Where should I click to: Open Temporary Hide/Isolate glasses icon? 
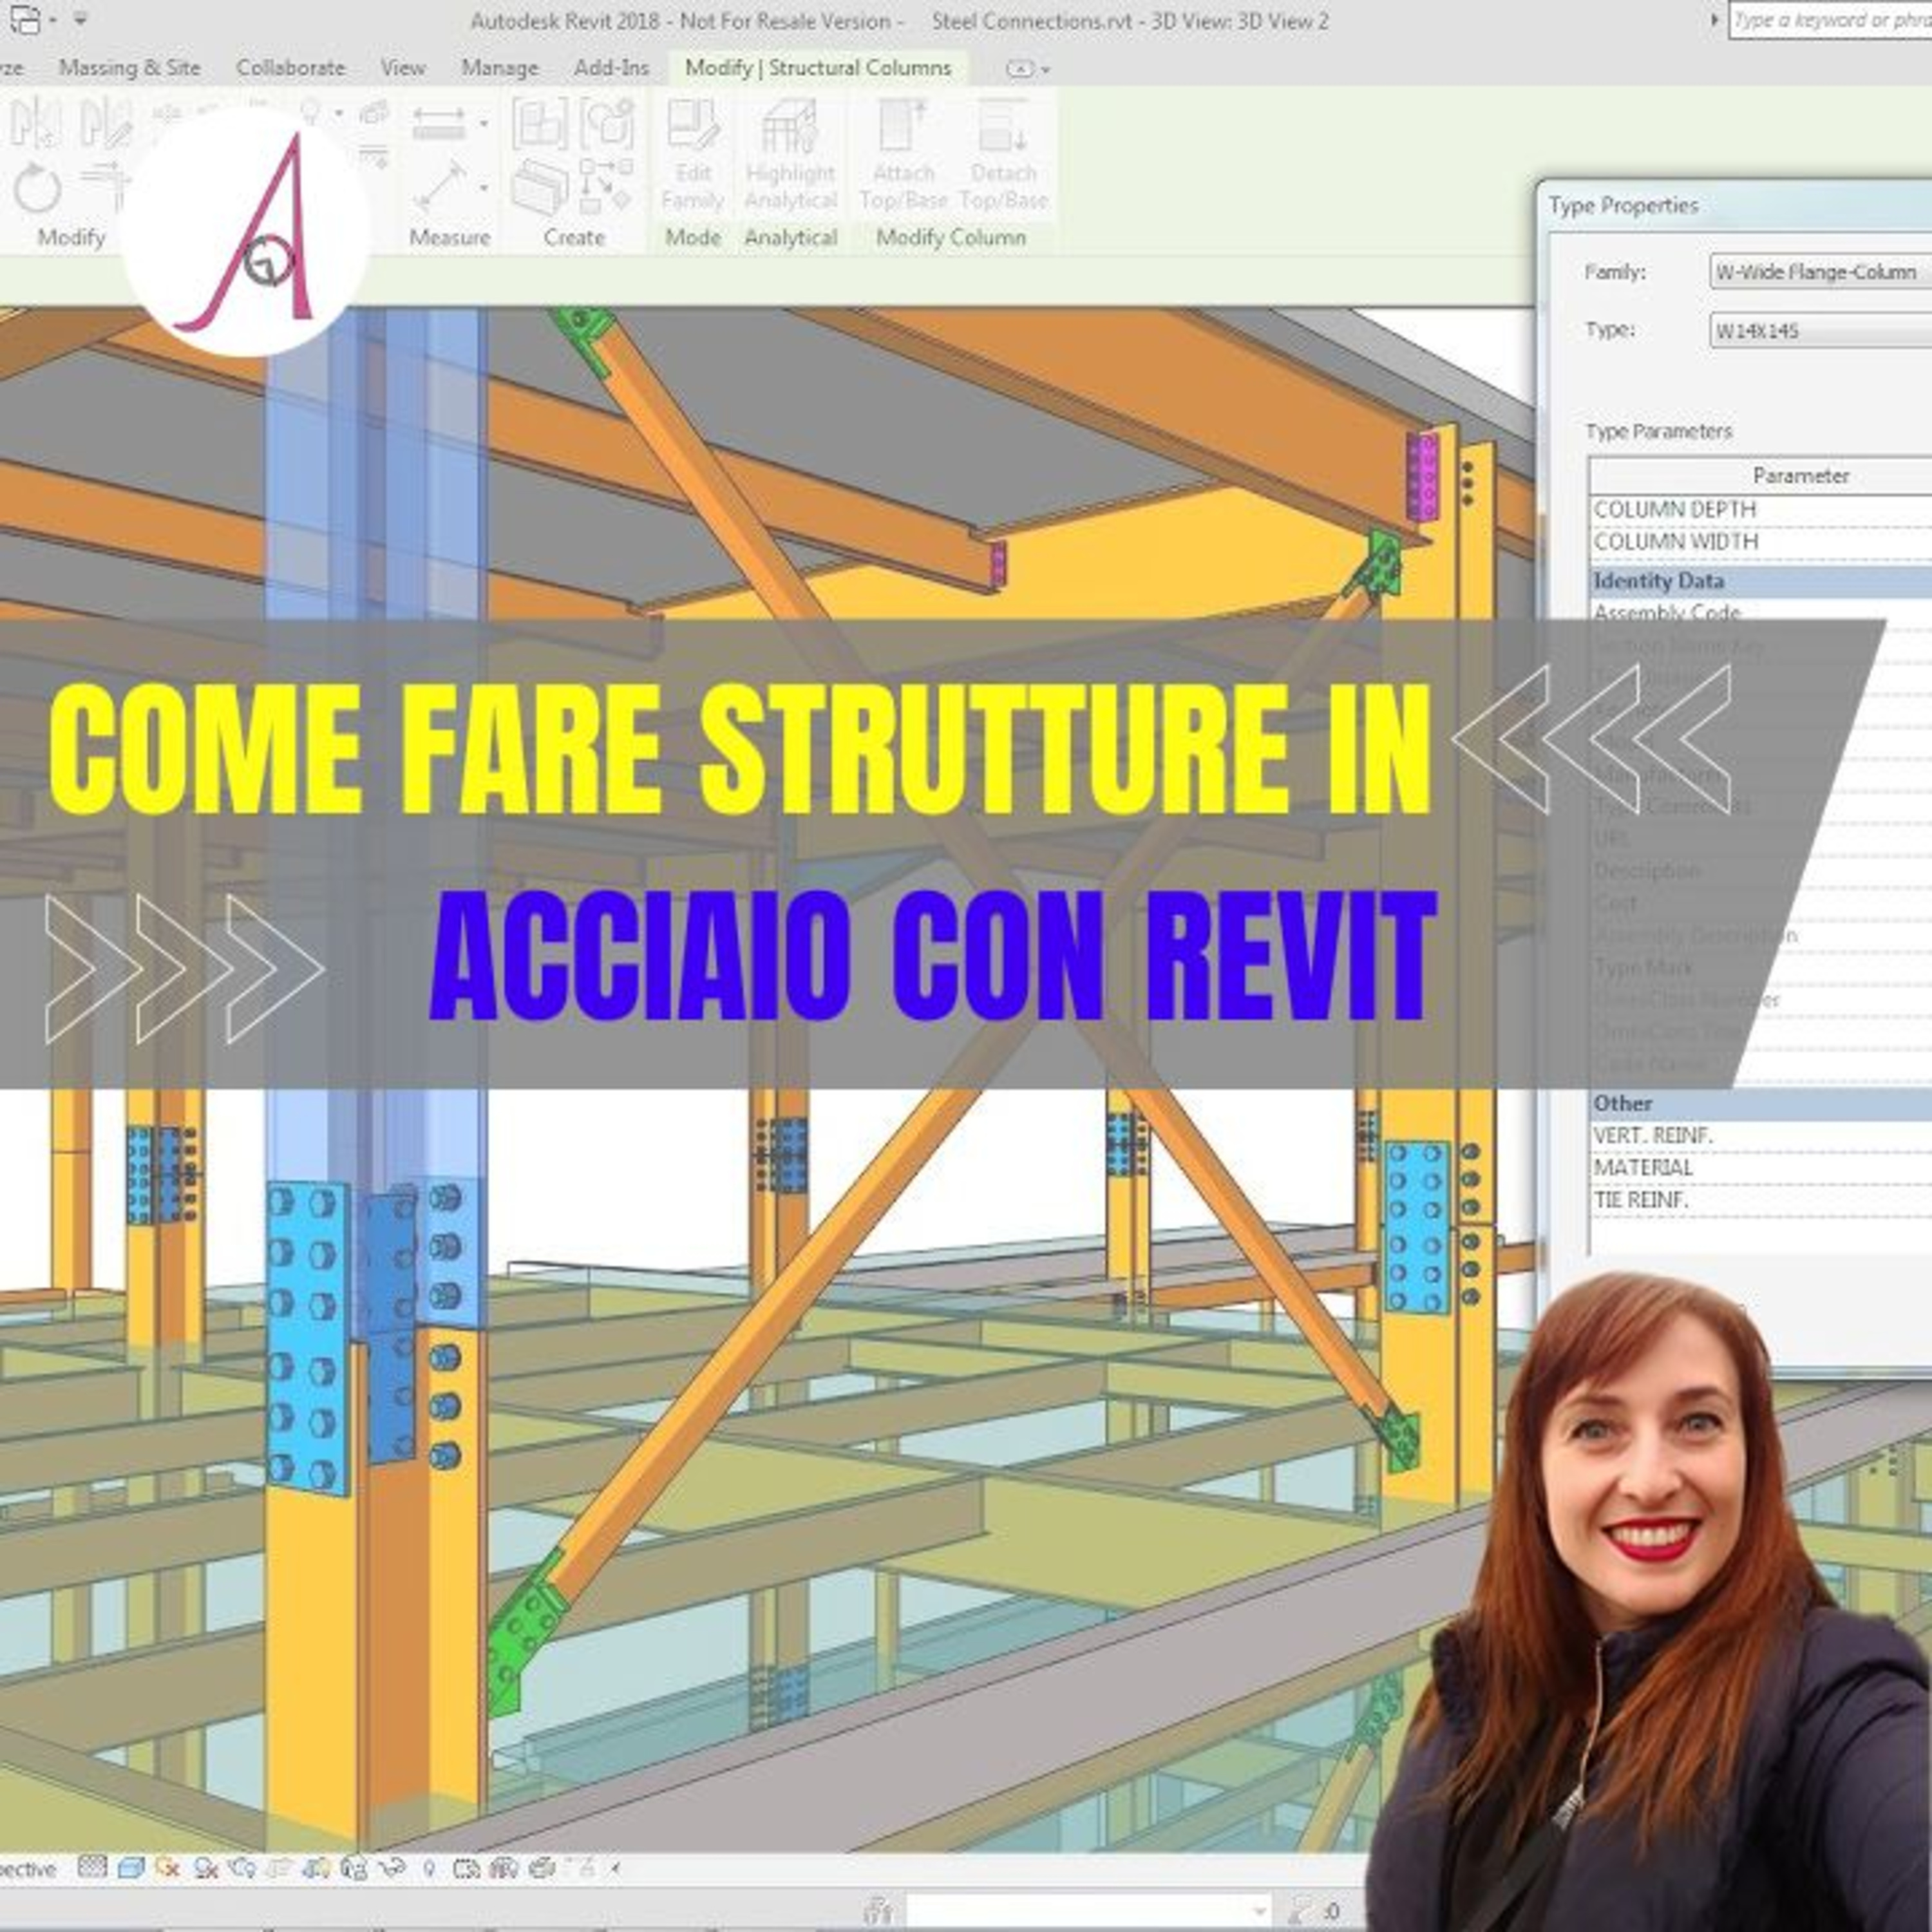tap(393, 1868)
